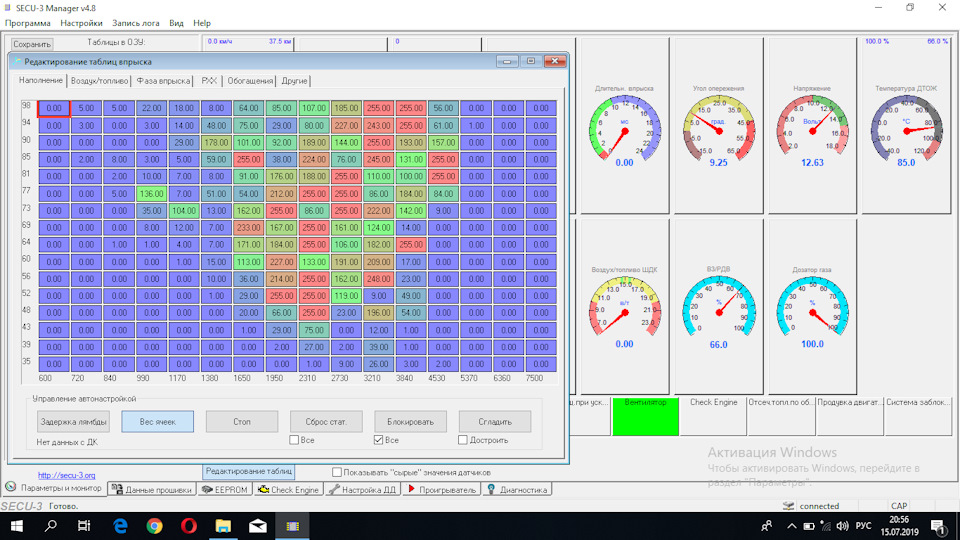
Task: Uncheck the Все checkbox under Блокировать
Action: [x=378, y=440]
